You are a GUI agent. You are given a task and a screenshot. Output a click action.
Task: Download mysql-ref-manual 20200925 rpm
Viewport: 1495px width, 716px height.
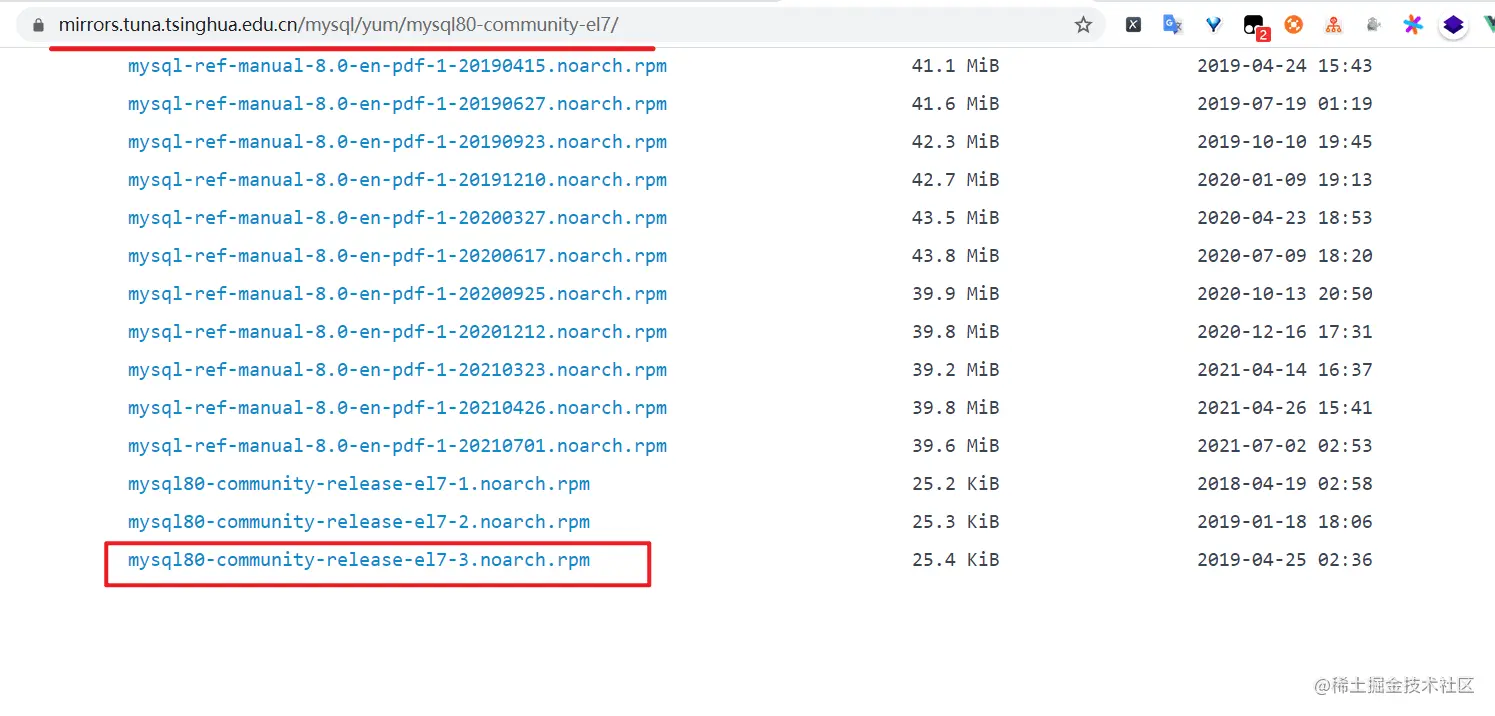pos(397,294)
